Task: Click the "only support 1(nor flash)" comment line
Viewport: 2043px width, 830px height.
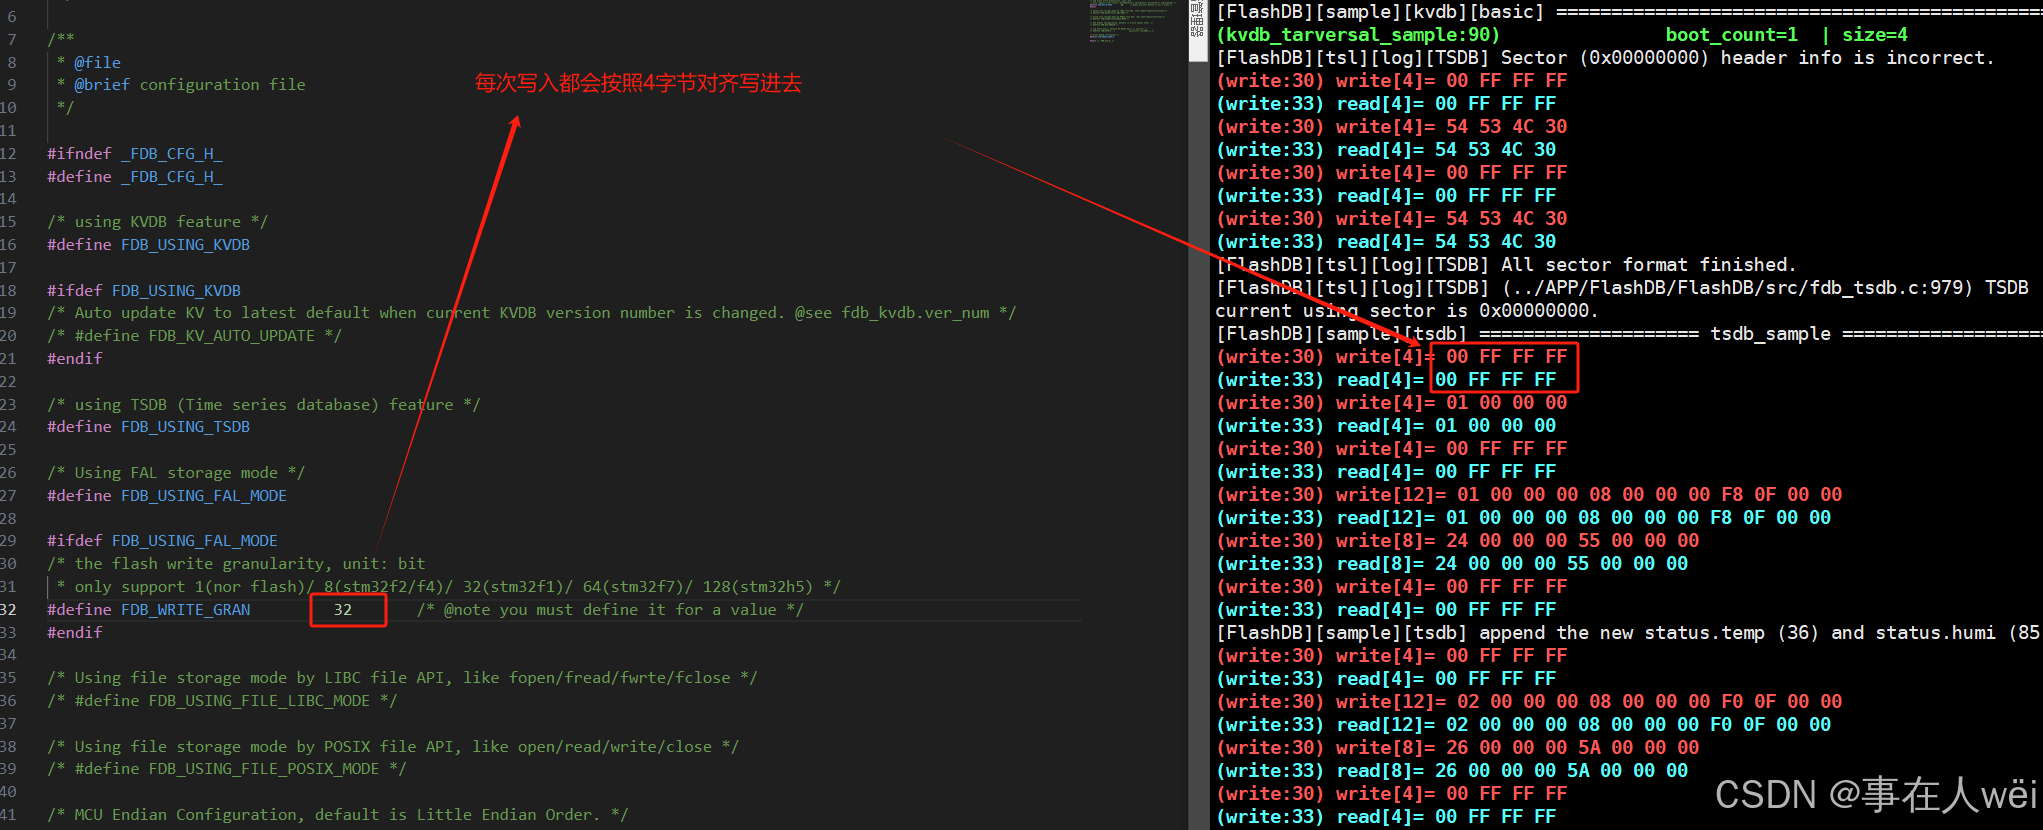Action: 448,587
